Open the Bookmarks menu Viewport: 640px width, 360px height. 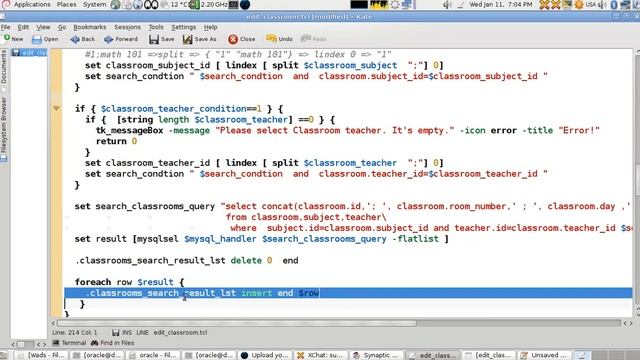tap(89, 27)
